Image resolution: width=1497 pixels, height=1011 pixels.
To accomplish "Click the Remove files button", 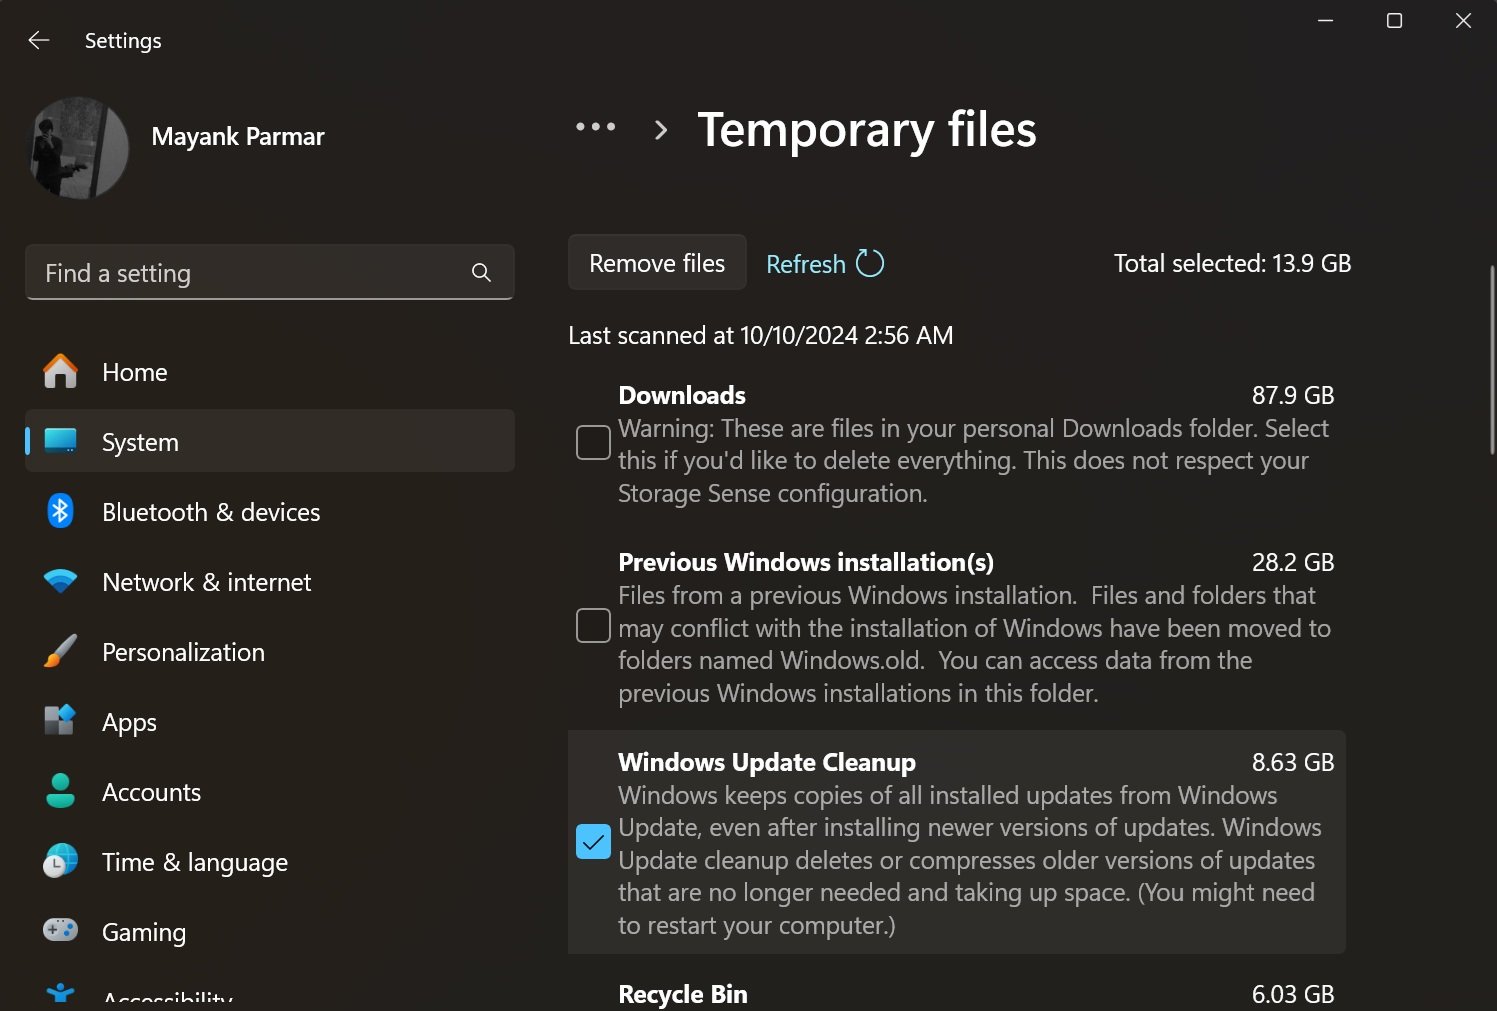I will click(x=656, y=262).
